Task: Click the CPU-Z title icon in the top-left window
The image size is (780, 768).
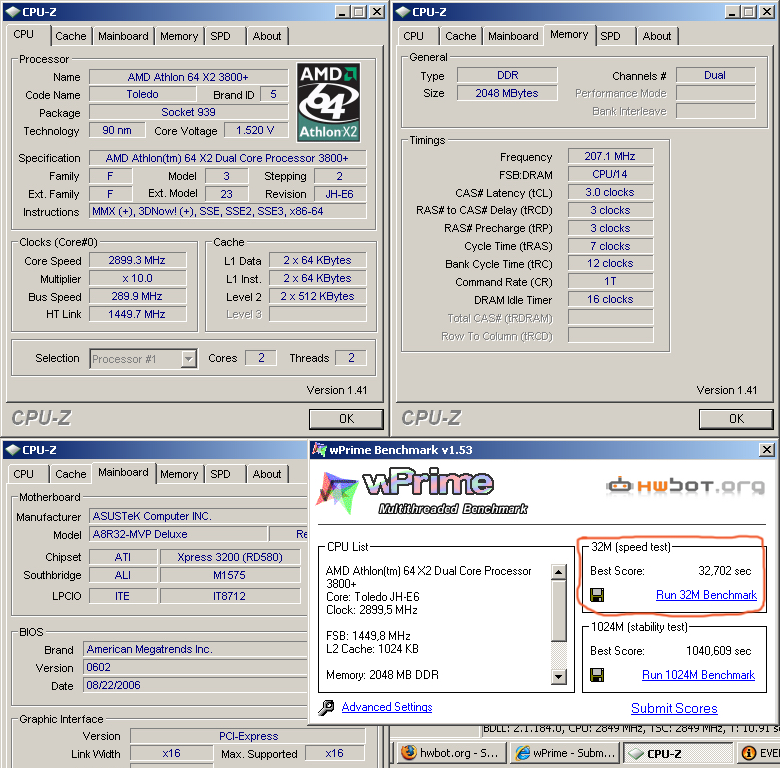Action: (13, 11)
